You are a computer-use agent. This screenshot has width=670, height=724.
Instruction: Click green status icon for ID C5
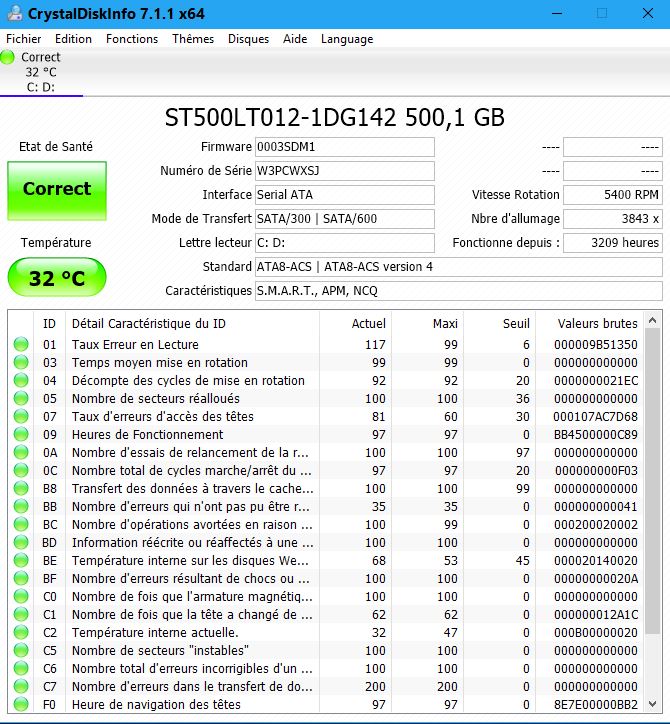21,651
